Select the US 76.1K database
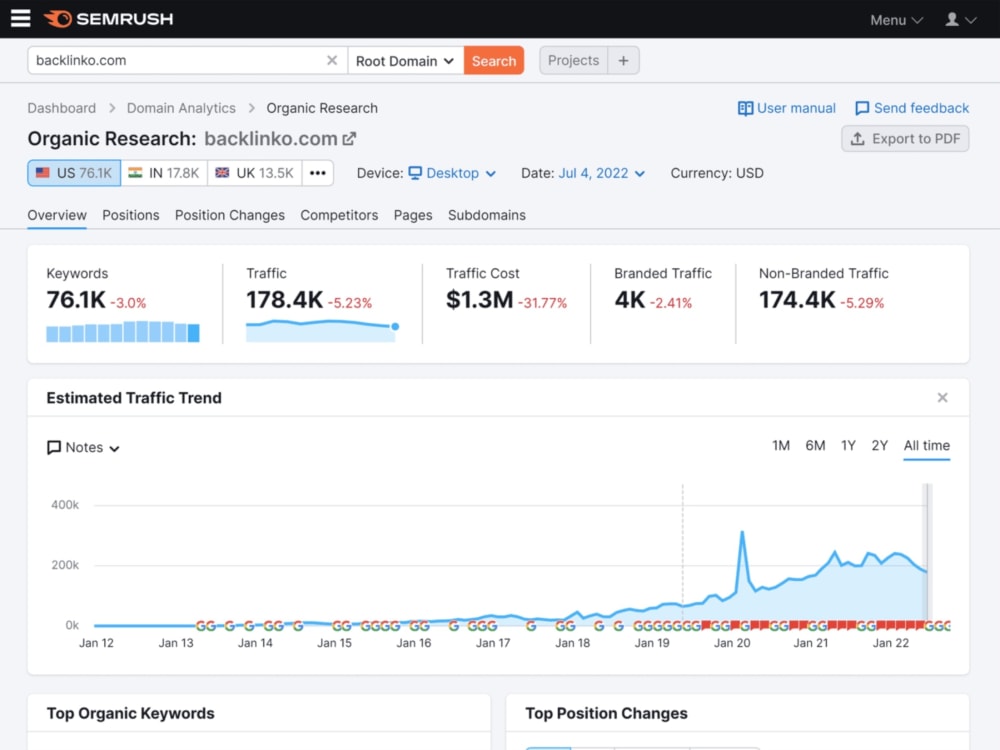 pyautogui.click(x=74, y=173)
